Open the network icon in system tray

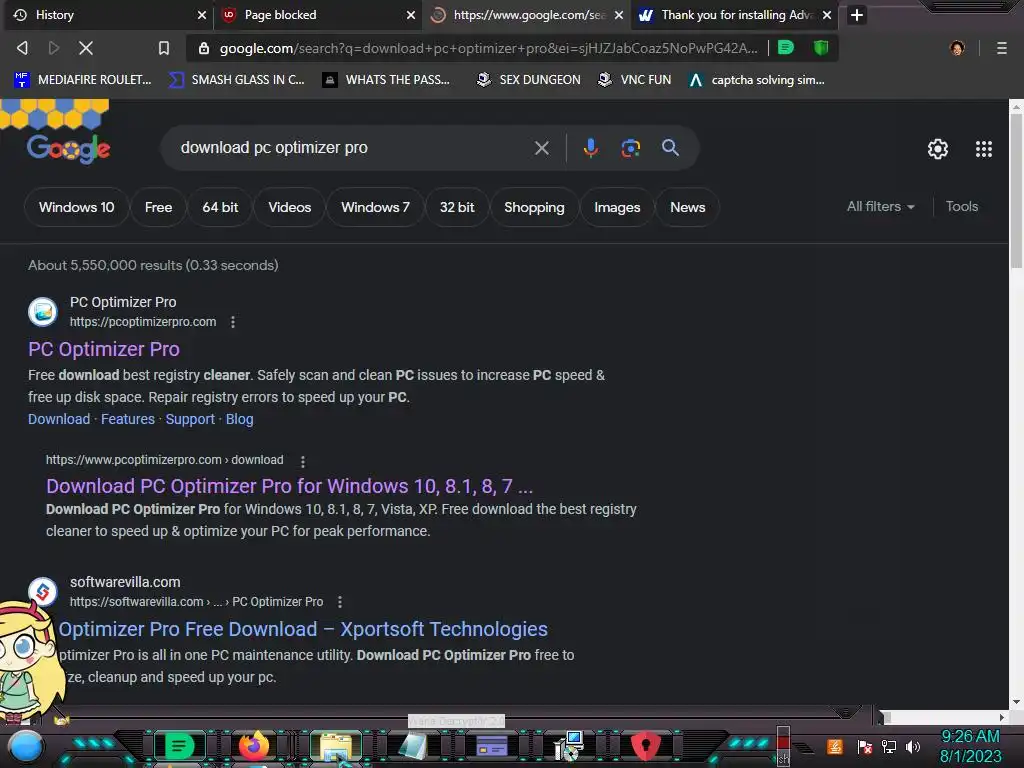889,746
